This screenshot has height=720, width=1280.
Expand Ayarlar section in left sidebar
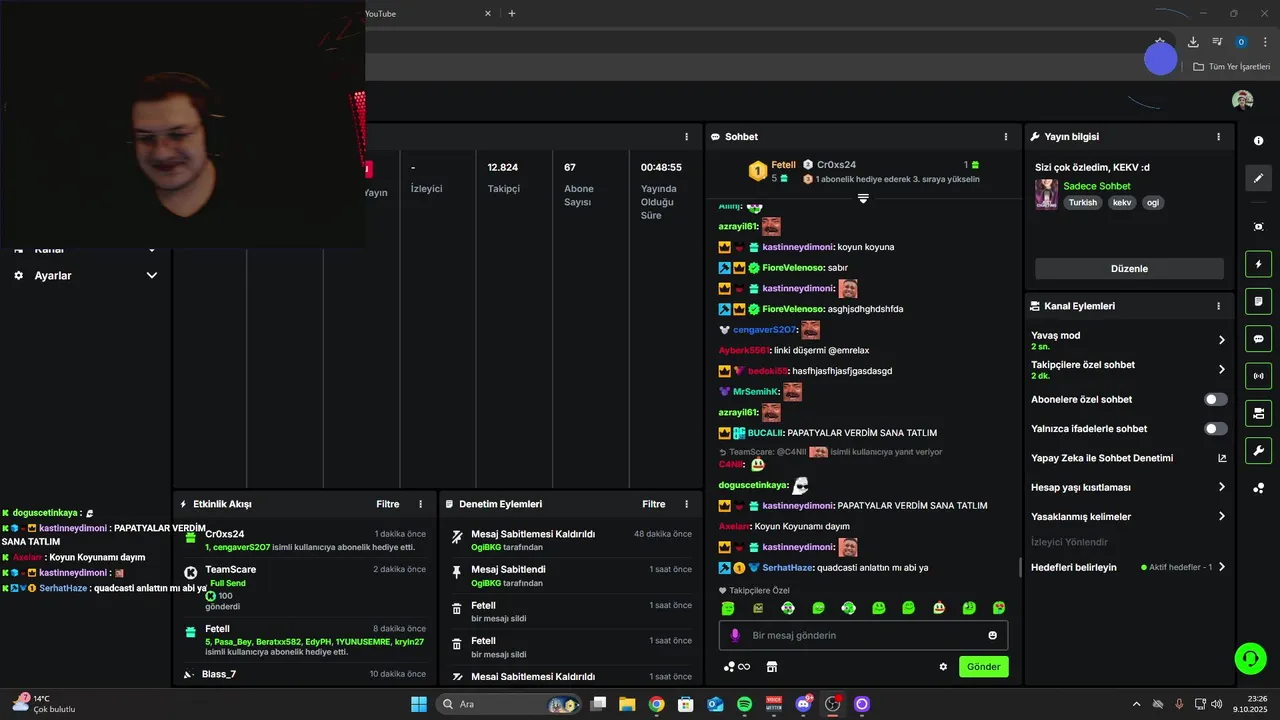tap(152, 275)
